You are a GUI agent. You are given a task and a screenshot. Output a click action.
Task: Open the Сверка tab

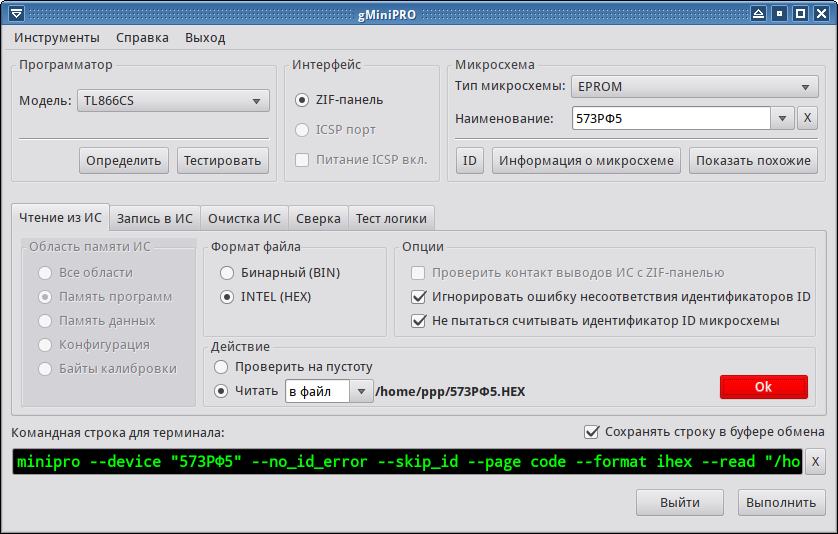click(x=318, y=218)
